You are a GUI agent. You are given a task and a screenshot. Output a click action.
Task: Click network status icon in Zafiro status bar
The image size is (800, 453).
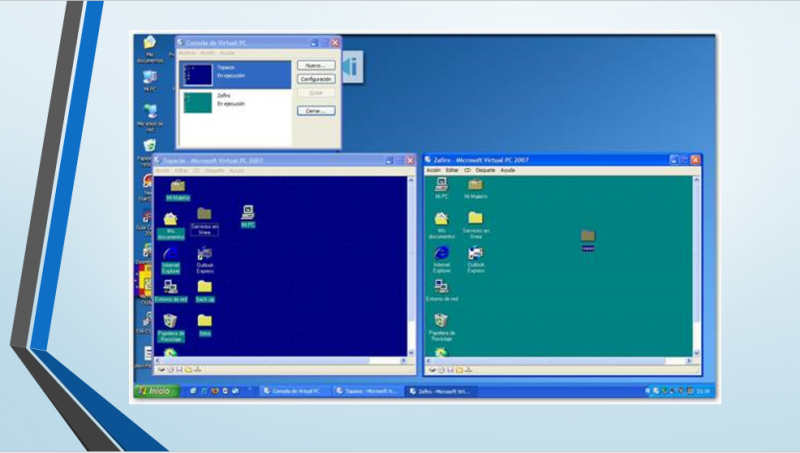coord(468,369)
